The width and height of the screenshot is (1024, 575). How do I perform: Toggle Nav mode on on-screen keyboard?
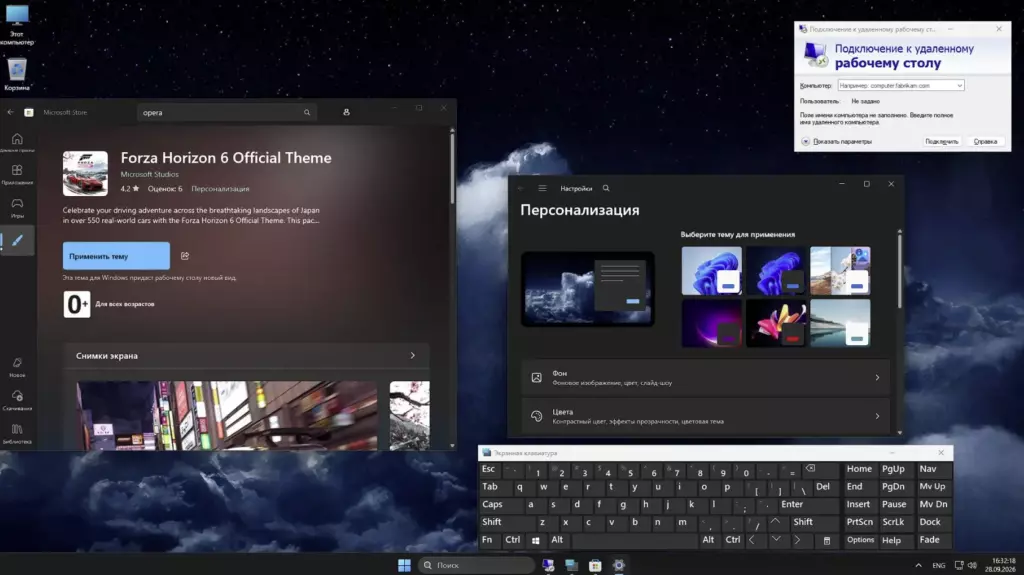pyautogui.click(x=933, y=469)
